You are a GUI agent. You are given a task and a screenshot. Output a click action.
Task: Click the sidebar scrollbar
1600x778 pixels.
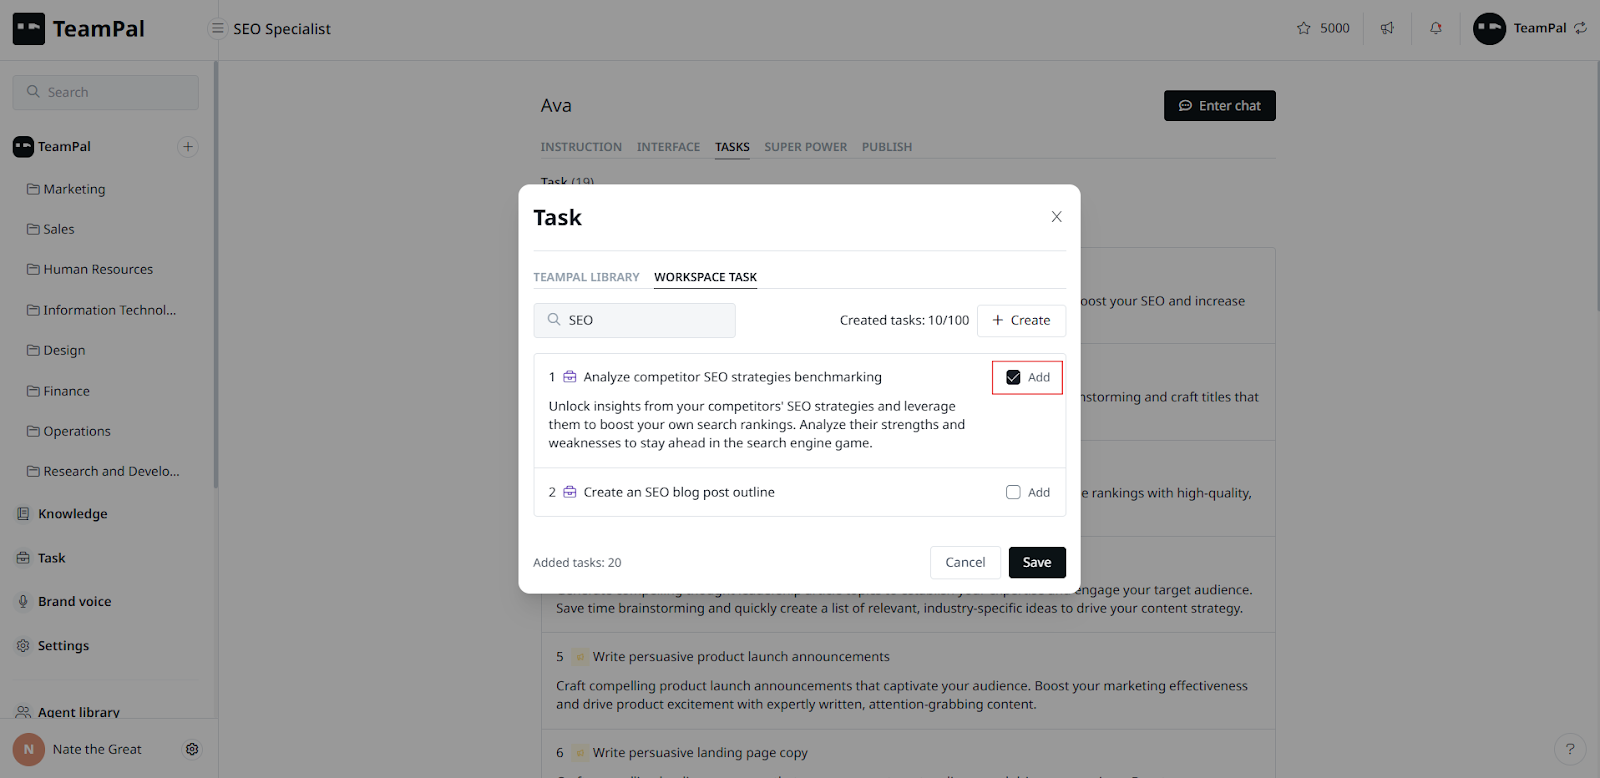(215, 275)
